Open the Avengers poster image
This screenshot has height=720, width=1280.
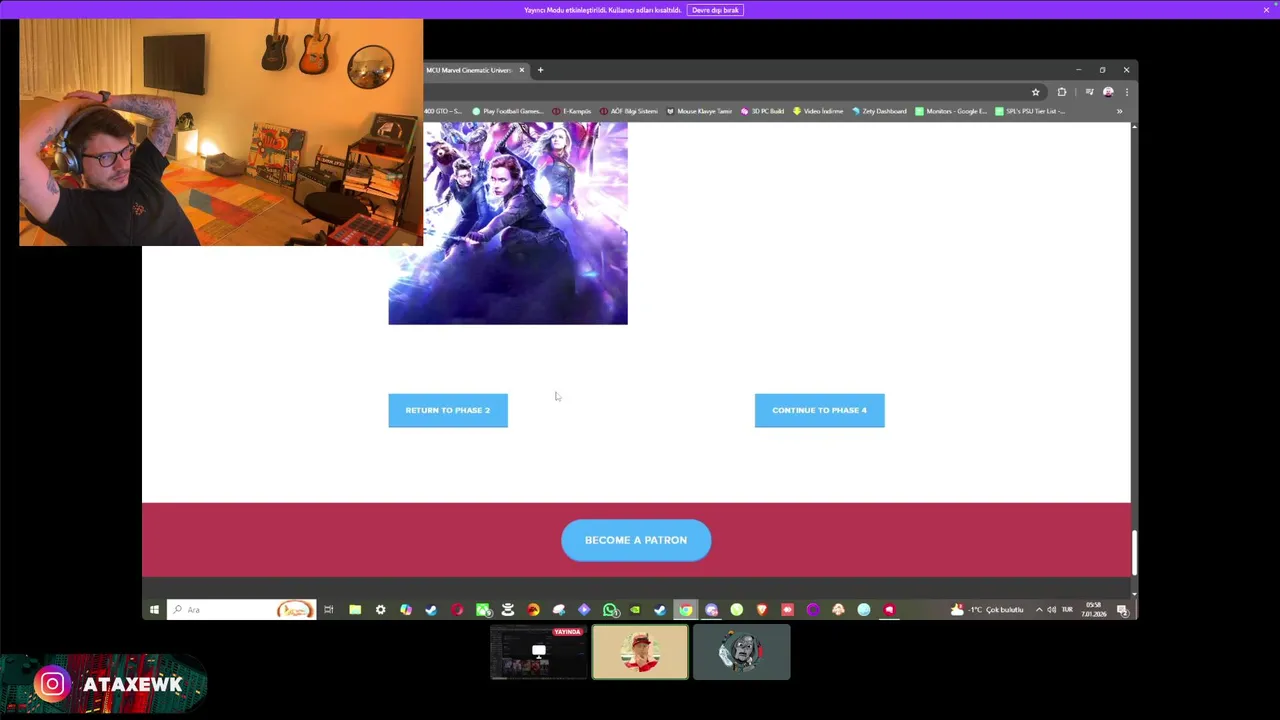tap(508, 223)
